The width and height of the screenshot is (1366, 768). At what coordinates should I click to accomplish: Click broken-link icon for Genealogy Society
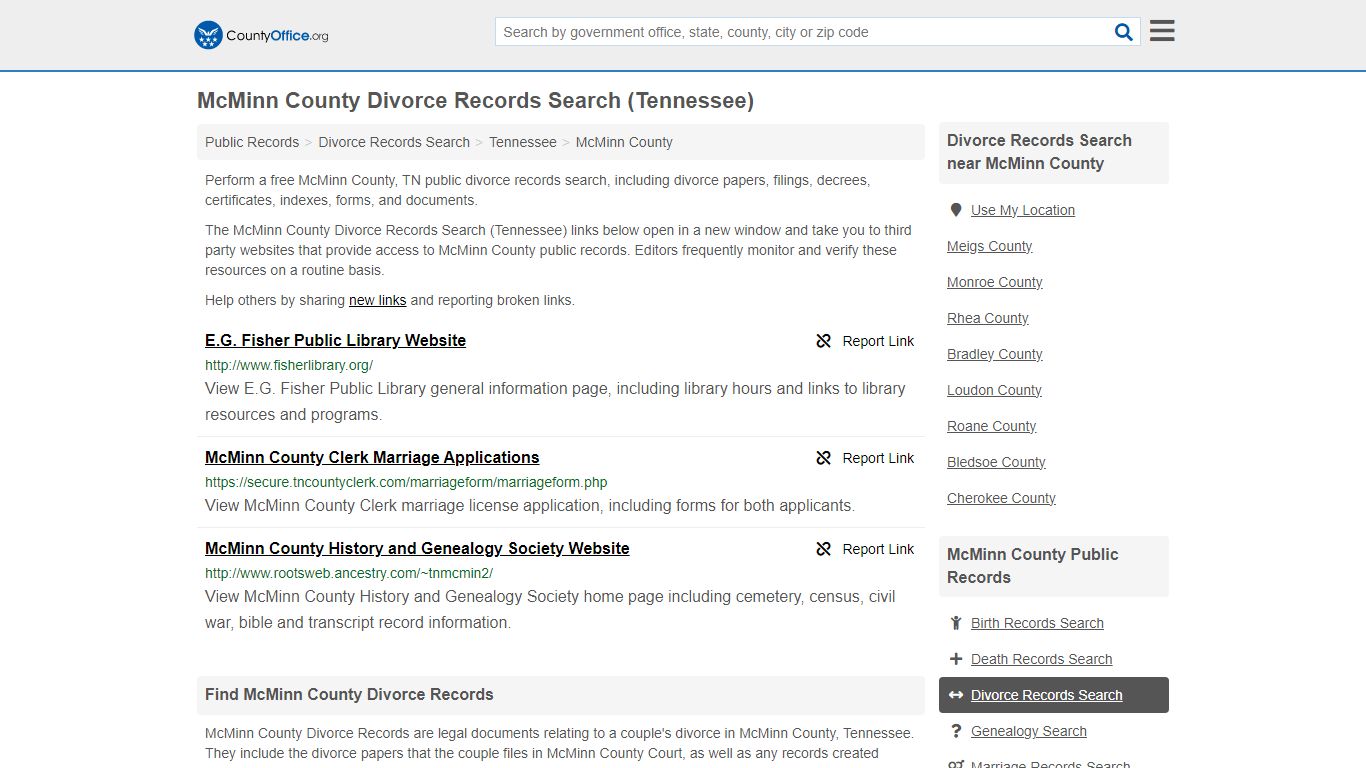tap(824, 549)
